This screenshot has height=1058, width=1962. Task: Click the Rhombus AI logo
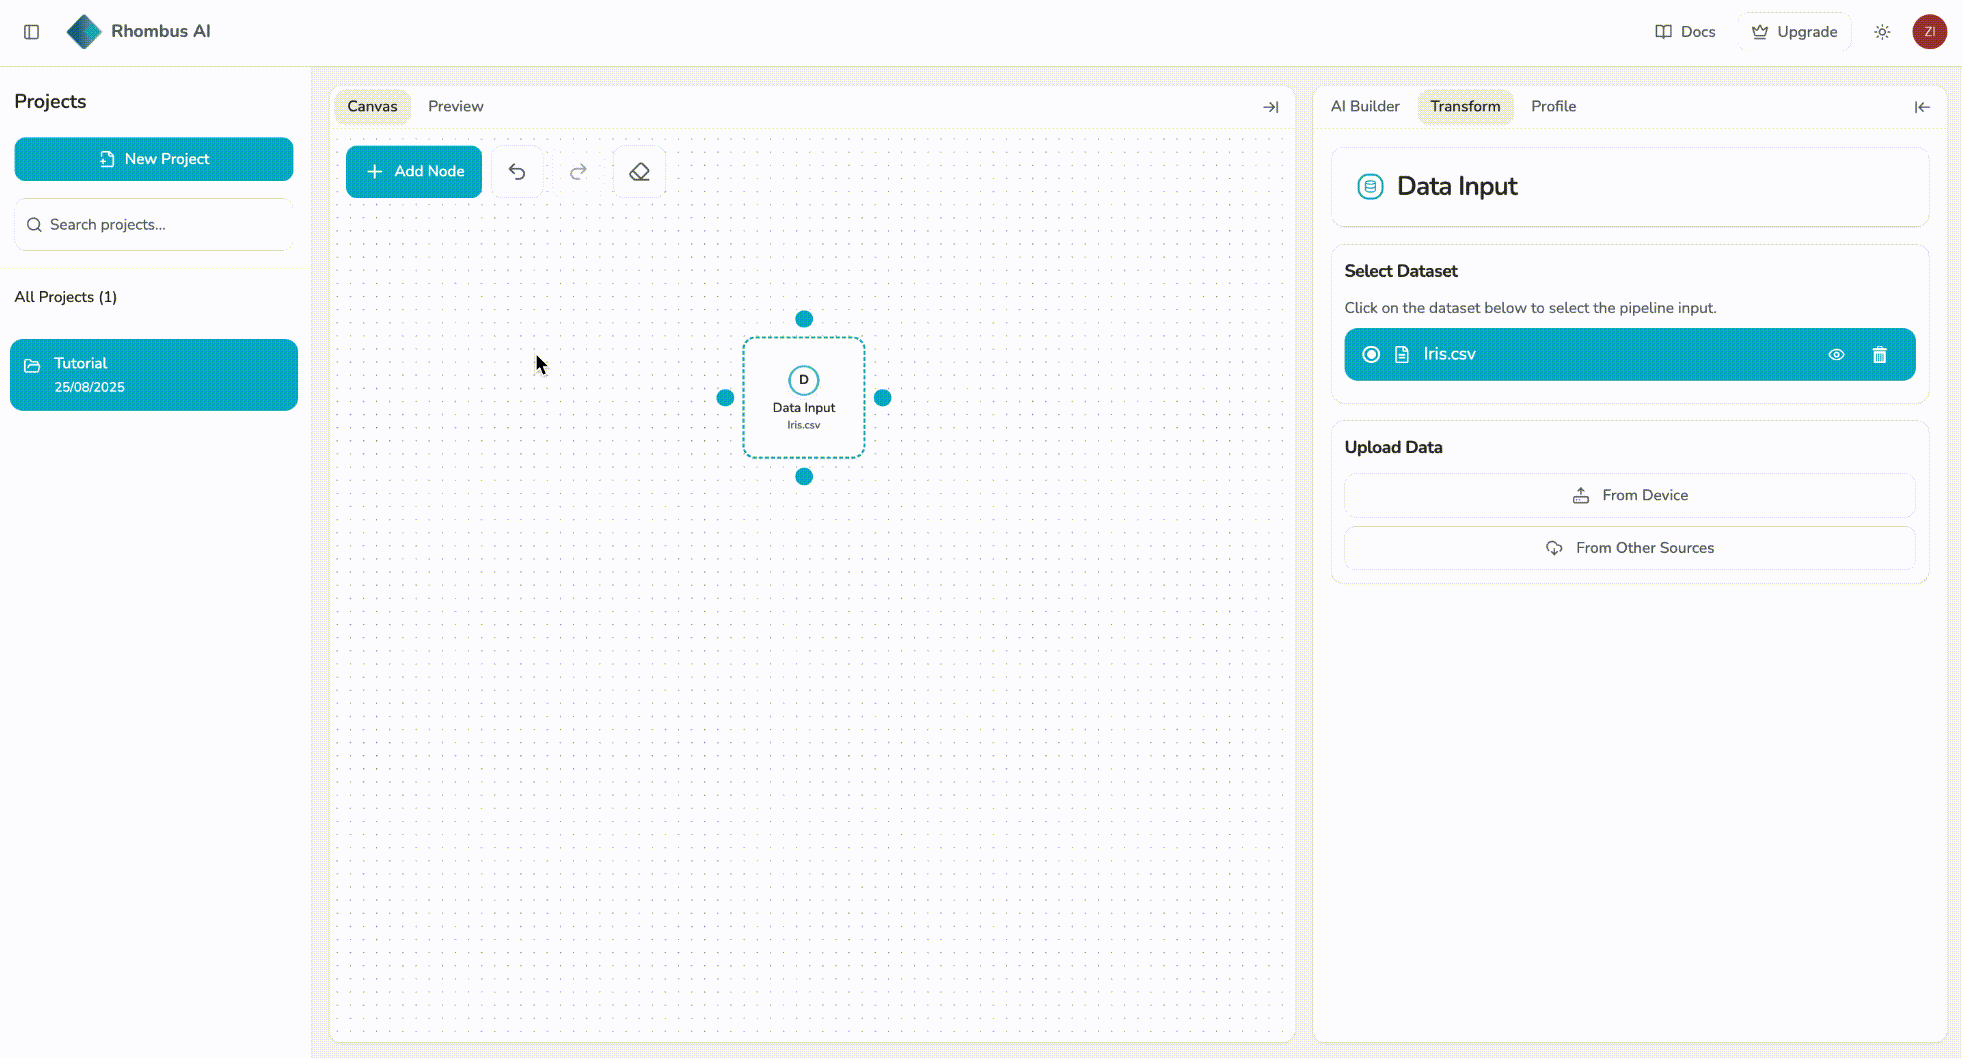[x=84, y=32]
